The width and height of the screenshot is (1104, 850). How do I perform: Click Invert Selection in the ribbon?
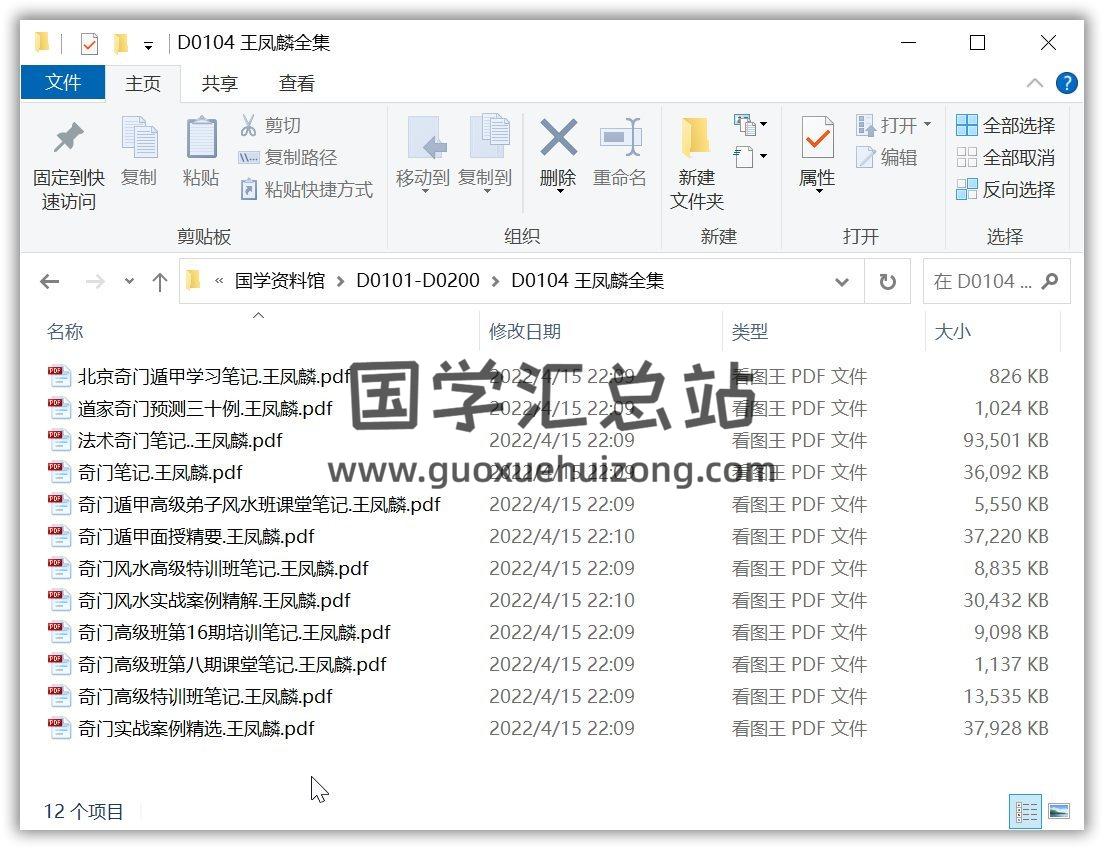tap(1006, 190)
